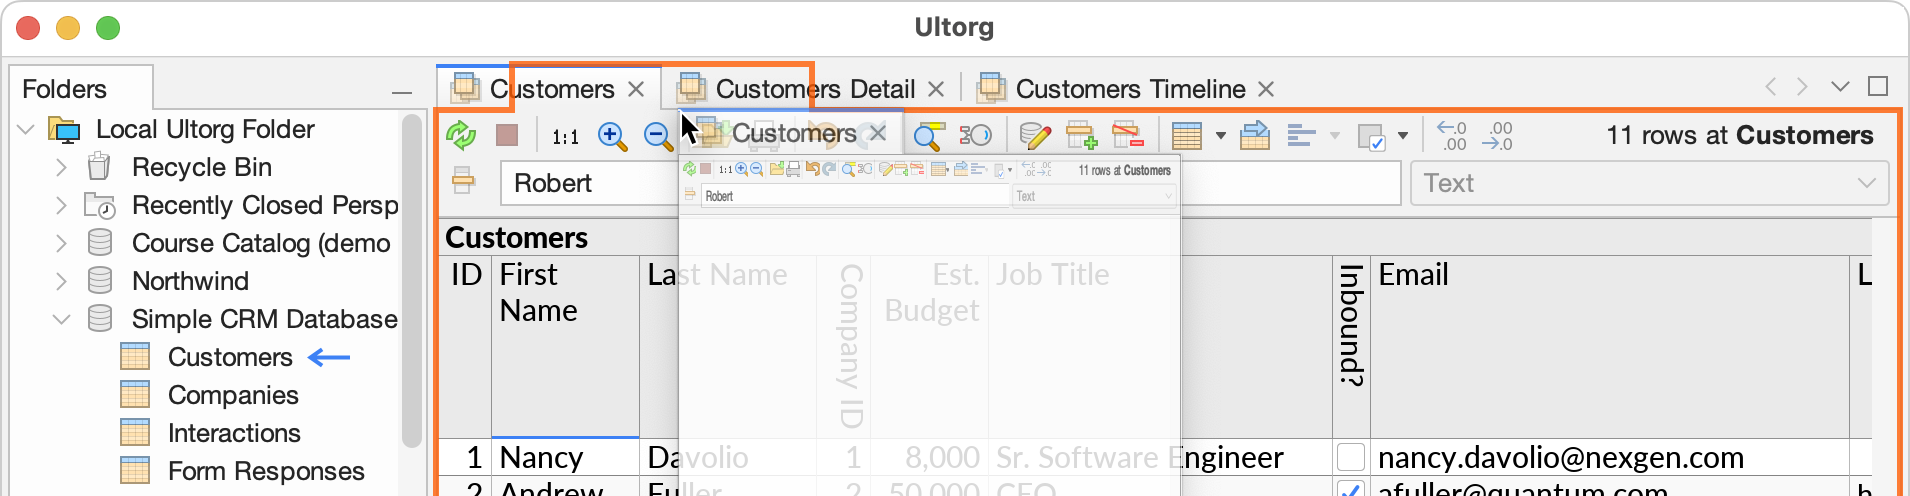Click the text alignment lines icon
The height and width of the screenshot is (496, 1910).
1301,135
